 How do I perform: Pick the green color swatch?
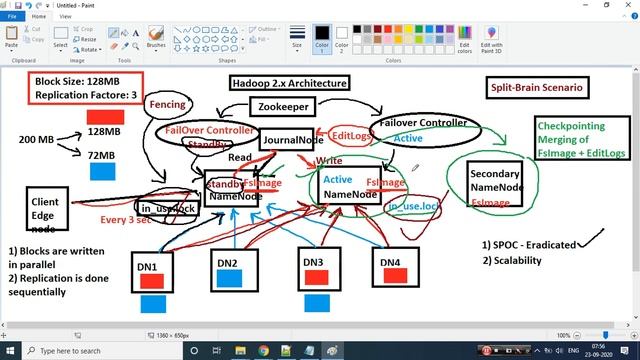point(419,29)
